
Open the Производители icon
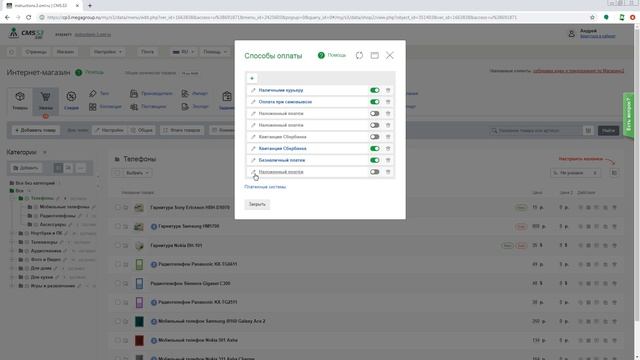click(x=134, y=93)
